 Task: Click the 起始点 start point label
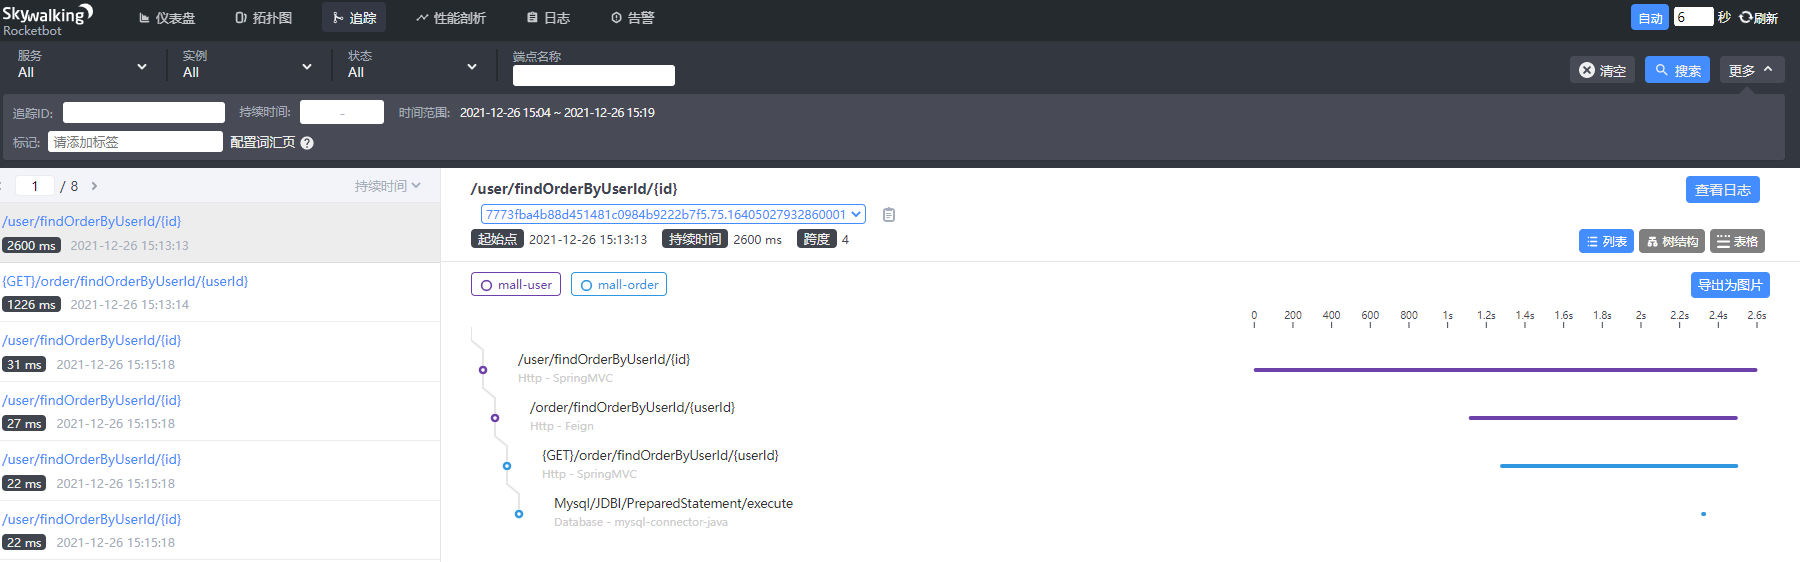497,239
